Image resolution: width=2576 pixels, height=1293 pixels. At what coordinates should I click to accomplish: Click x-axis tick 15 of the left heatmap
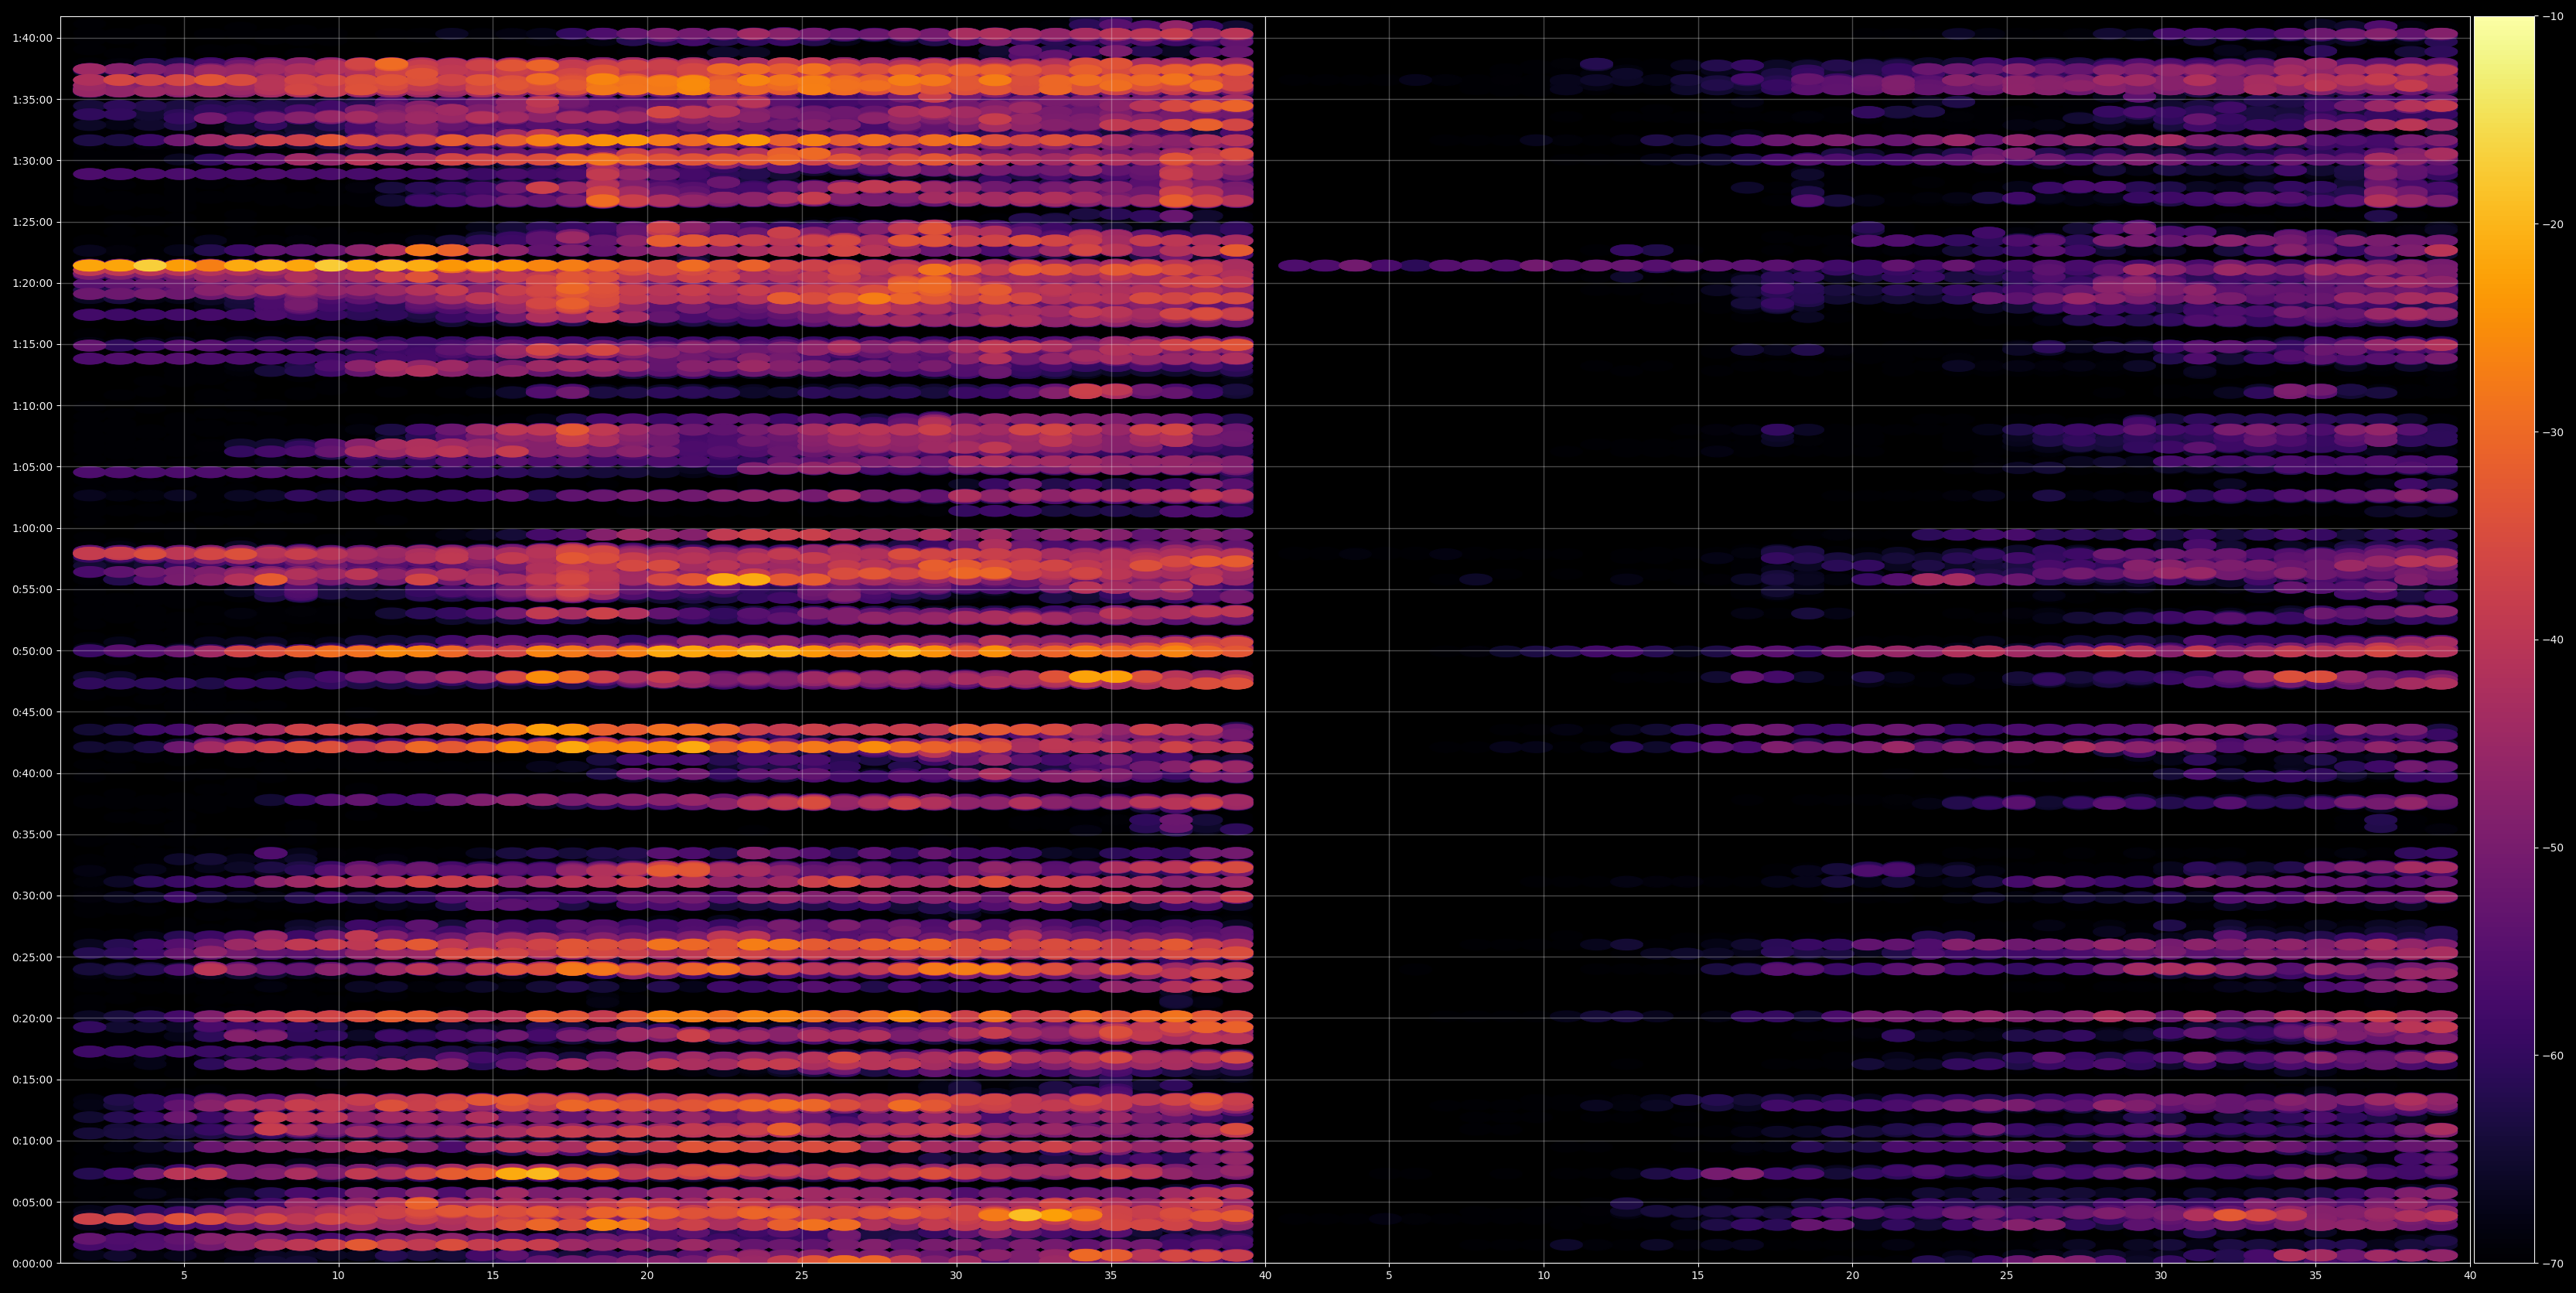click(493, 1276)
